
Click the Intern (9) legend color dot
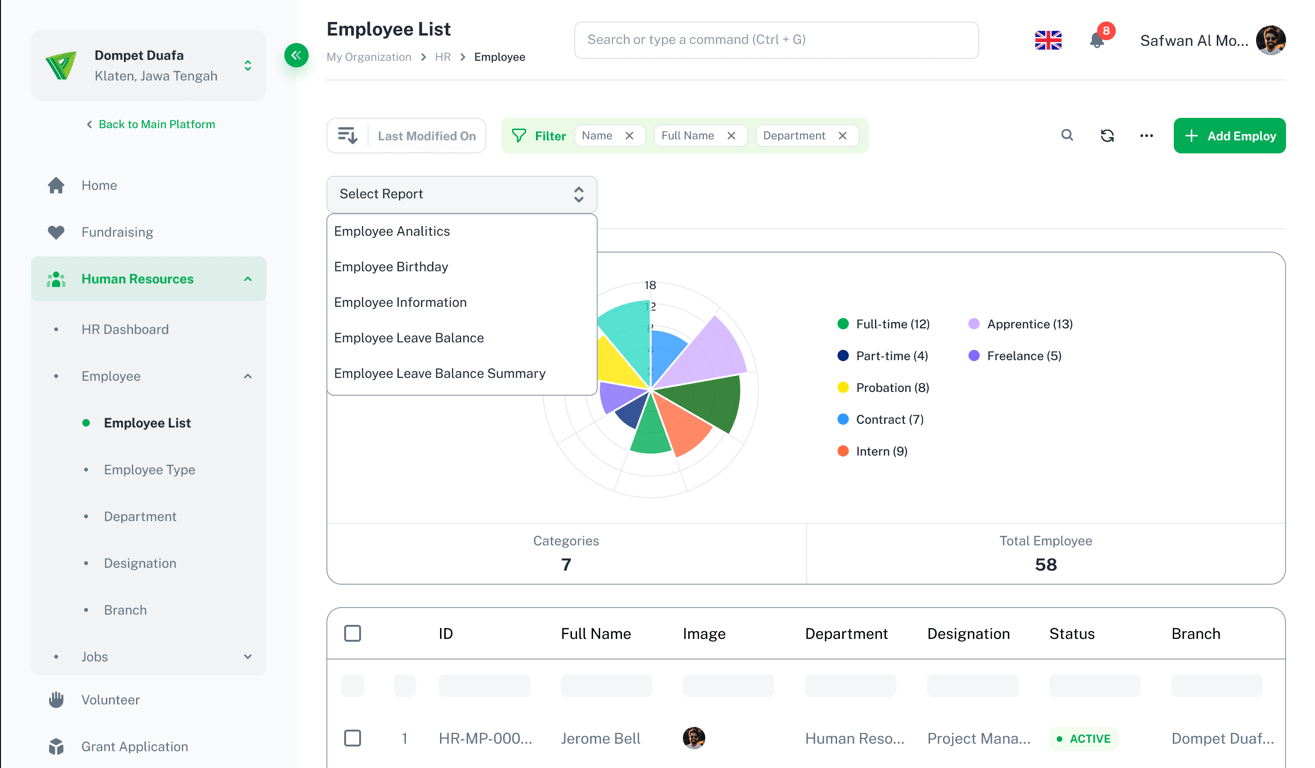pyautogui.click(x=843, y=451)
